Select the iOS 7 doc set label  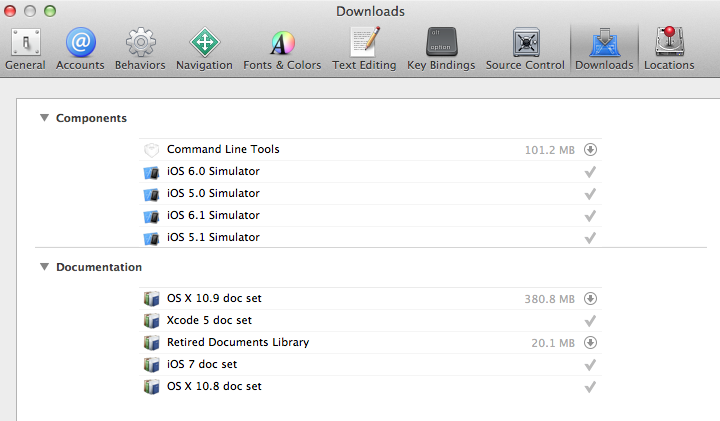(x=202, y=365)
